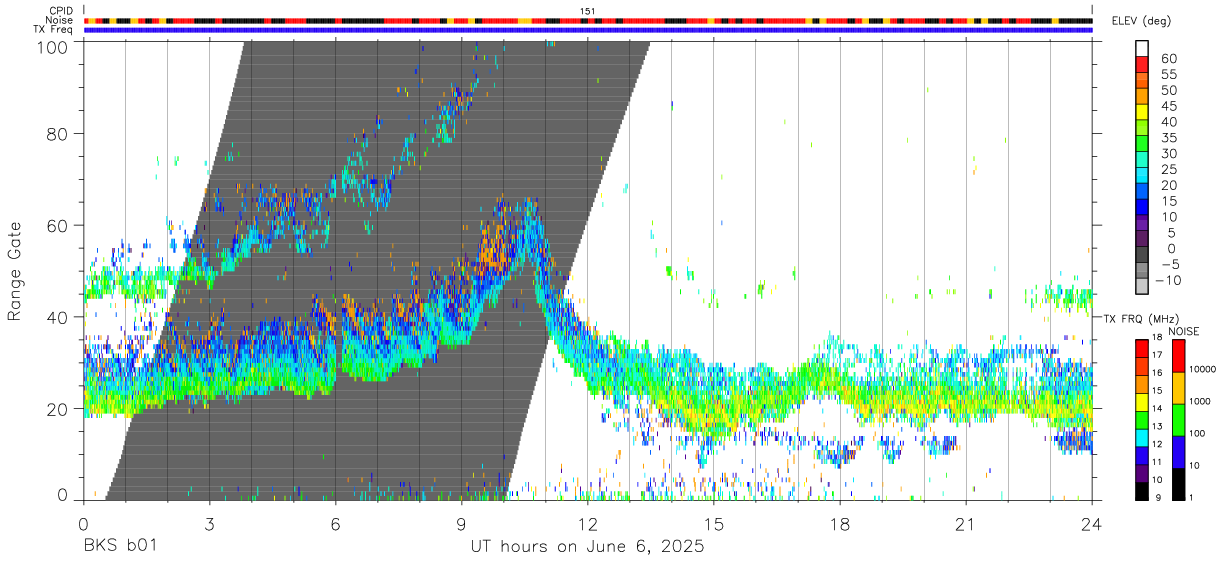Click the '1000' noise legend value
The height and width of the screenshot is (567, 1228).
tap(1199, 403)
